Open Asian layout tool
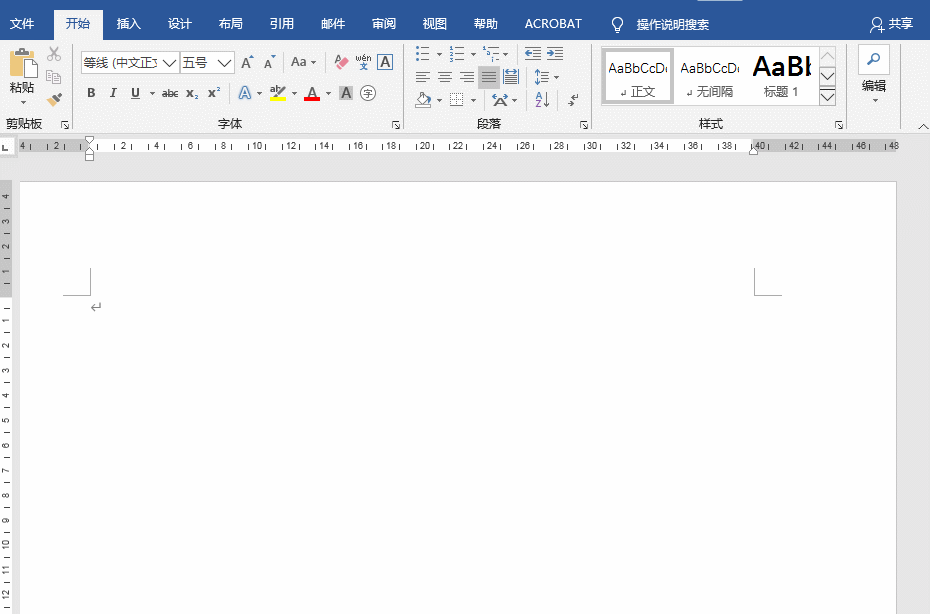 (x=500, y=100)
